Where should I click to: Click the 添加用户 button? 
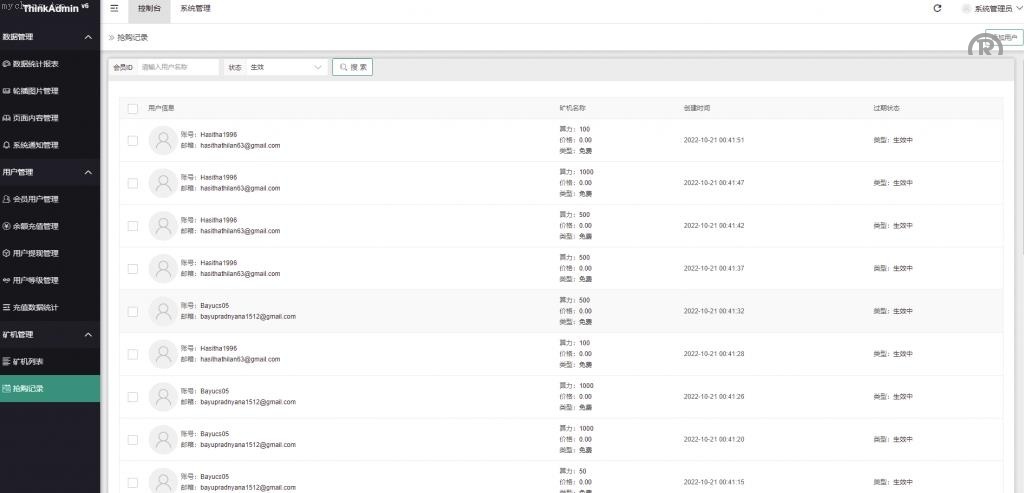click(1003, 37)
